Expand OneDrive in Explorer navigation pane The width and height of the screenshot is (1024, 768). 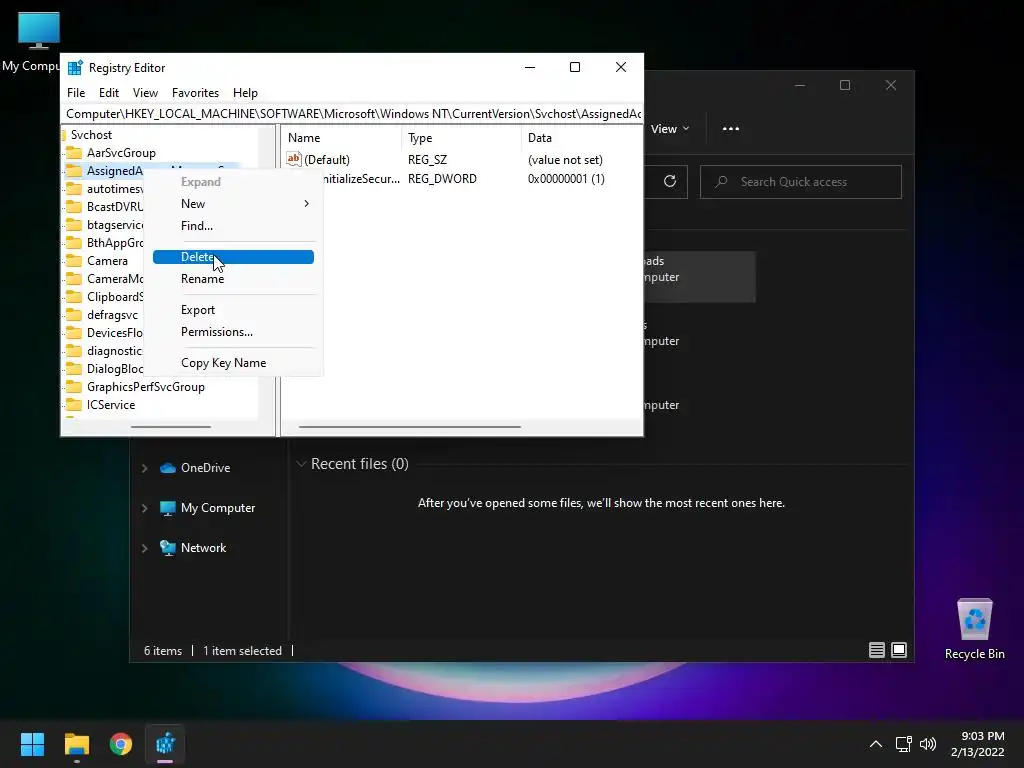144,468
